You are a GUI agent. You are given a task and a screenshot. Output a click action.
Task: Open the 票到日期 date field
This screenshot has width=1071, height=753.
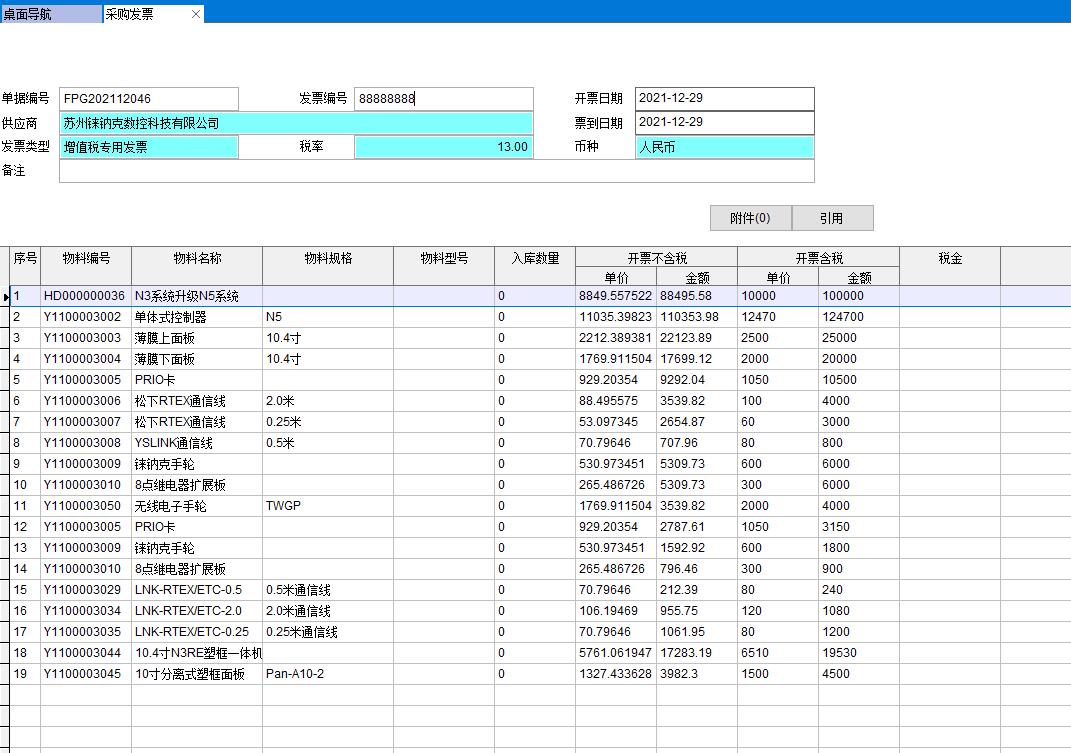(724, 123)
